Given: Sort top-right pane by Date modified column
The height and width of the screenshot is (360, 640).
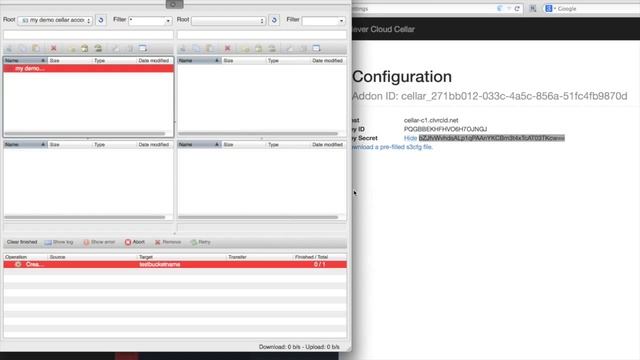Looking at the screenshot, I should [x=329, y=60].
